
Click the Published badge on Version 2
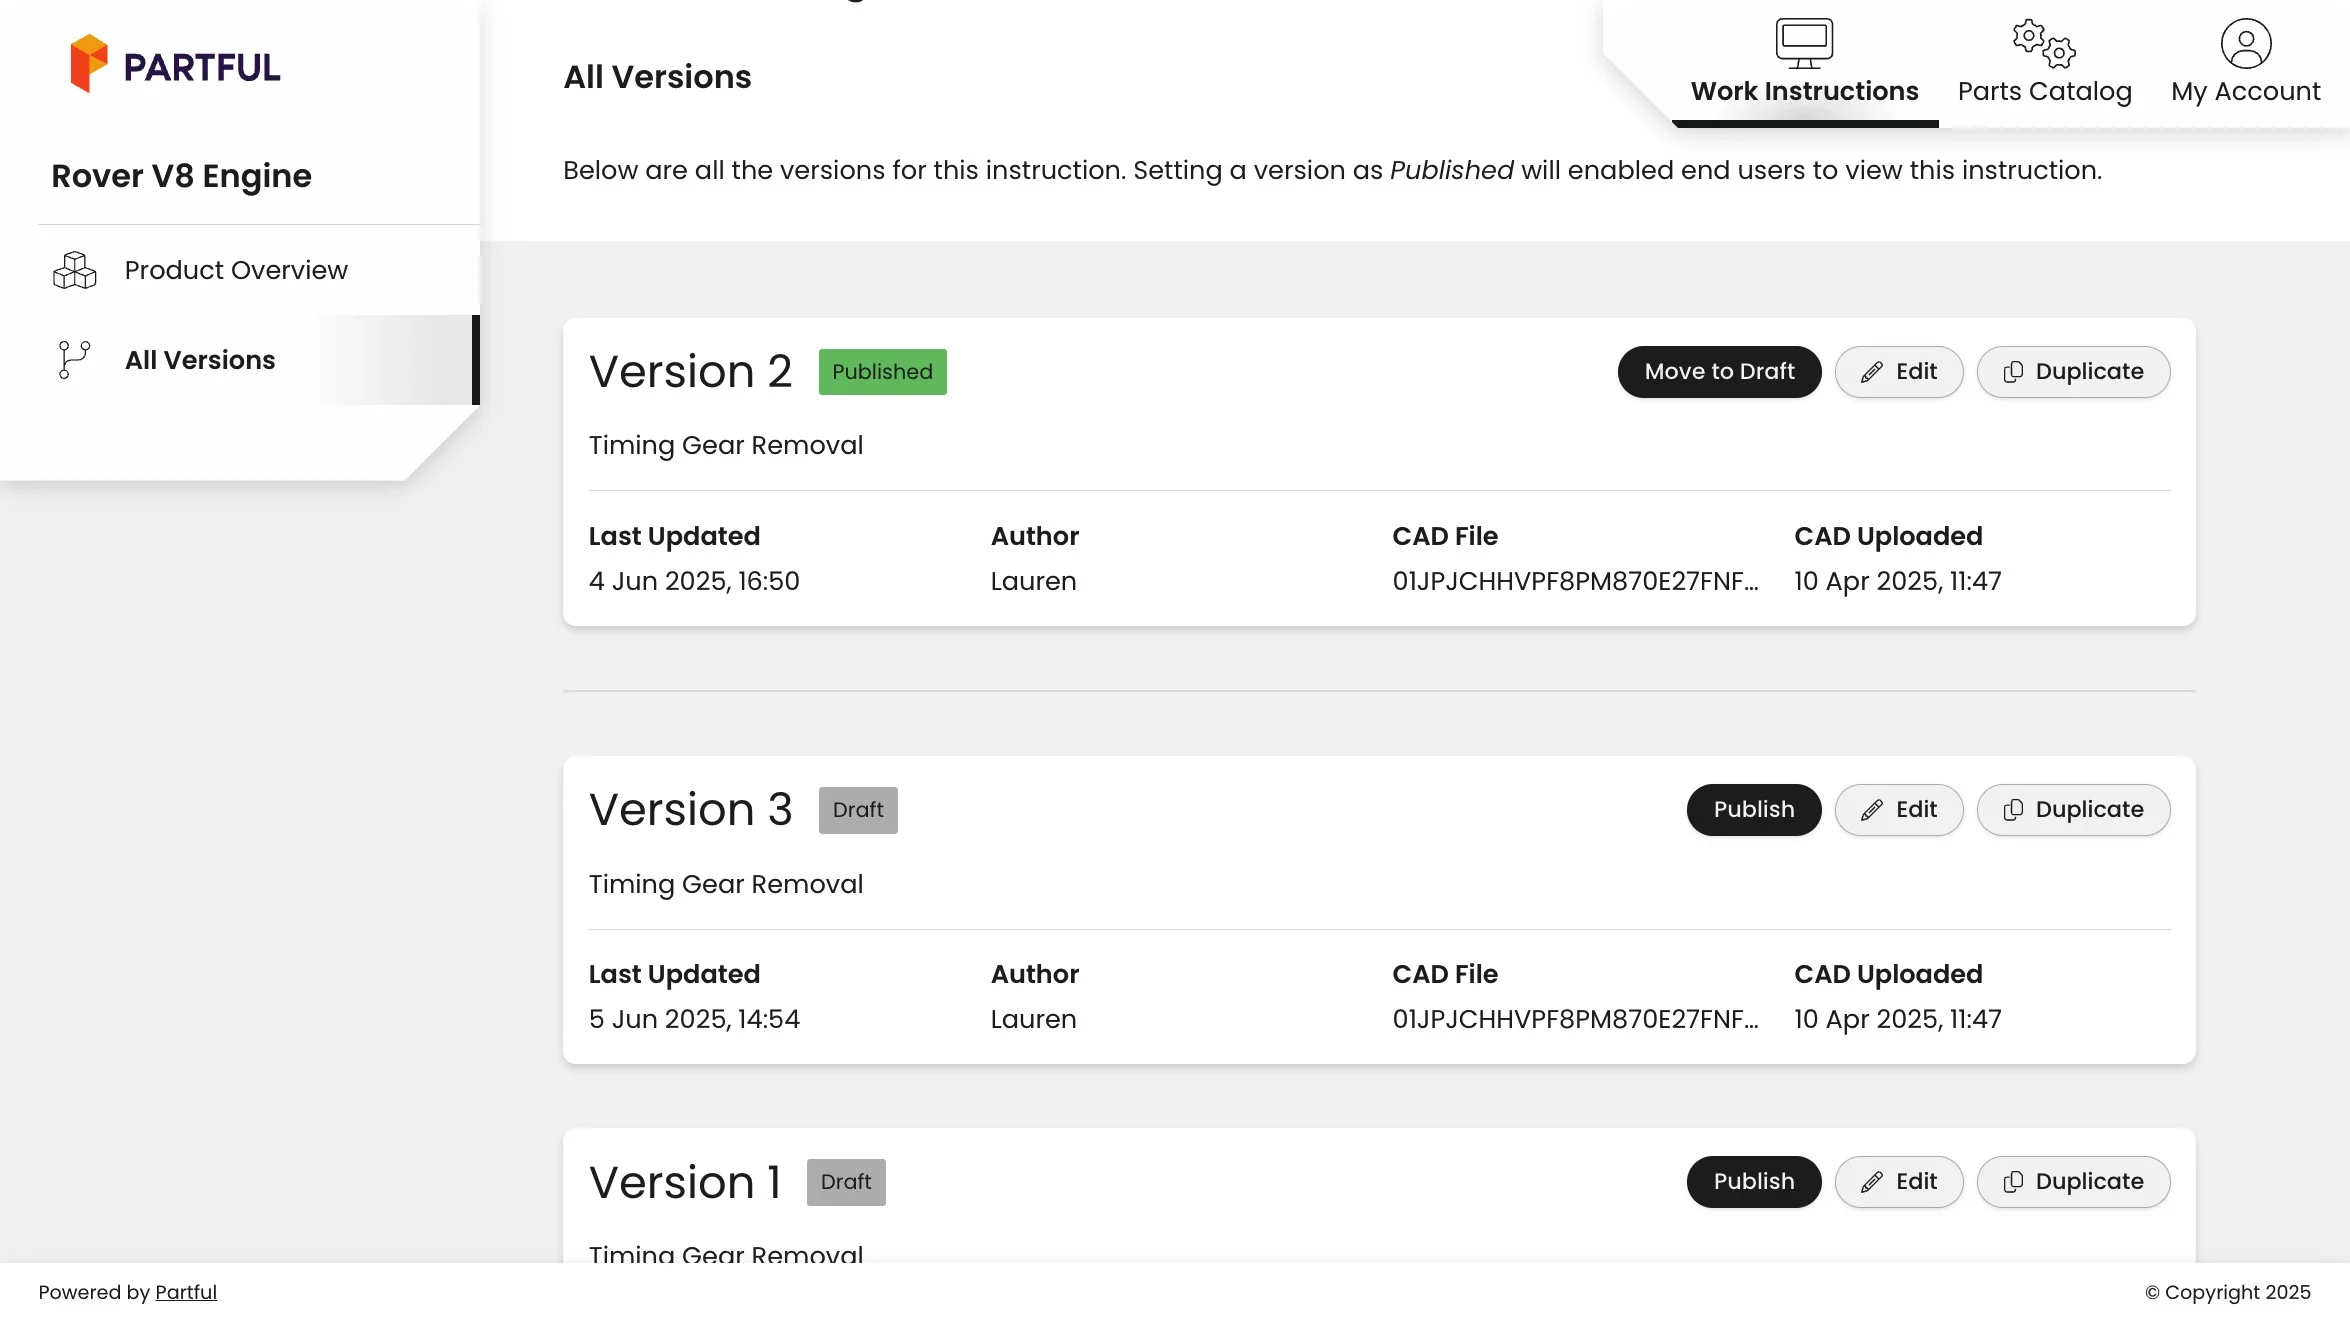[882, 372]
